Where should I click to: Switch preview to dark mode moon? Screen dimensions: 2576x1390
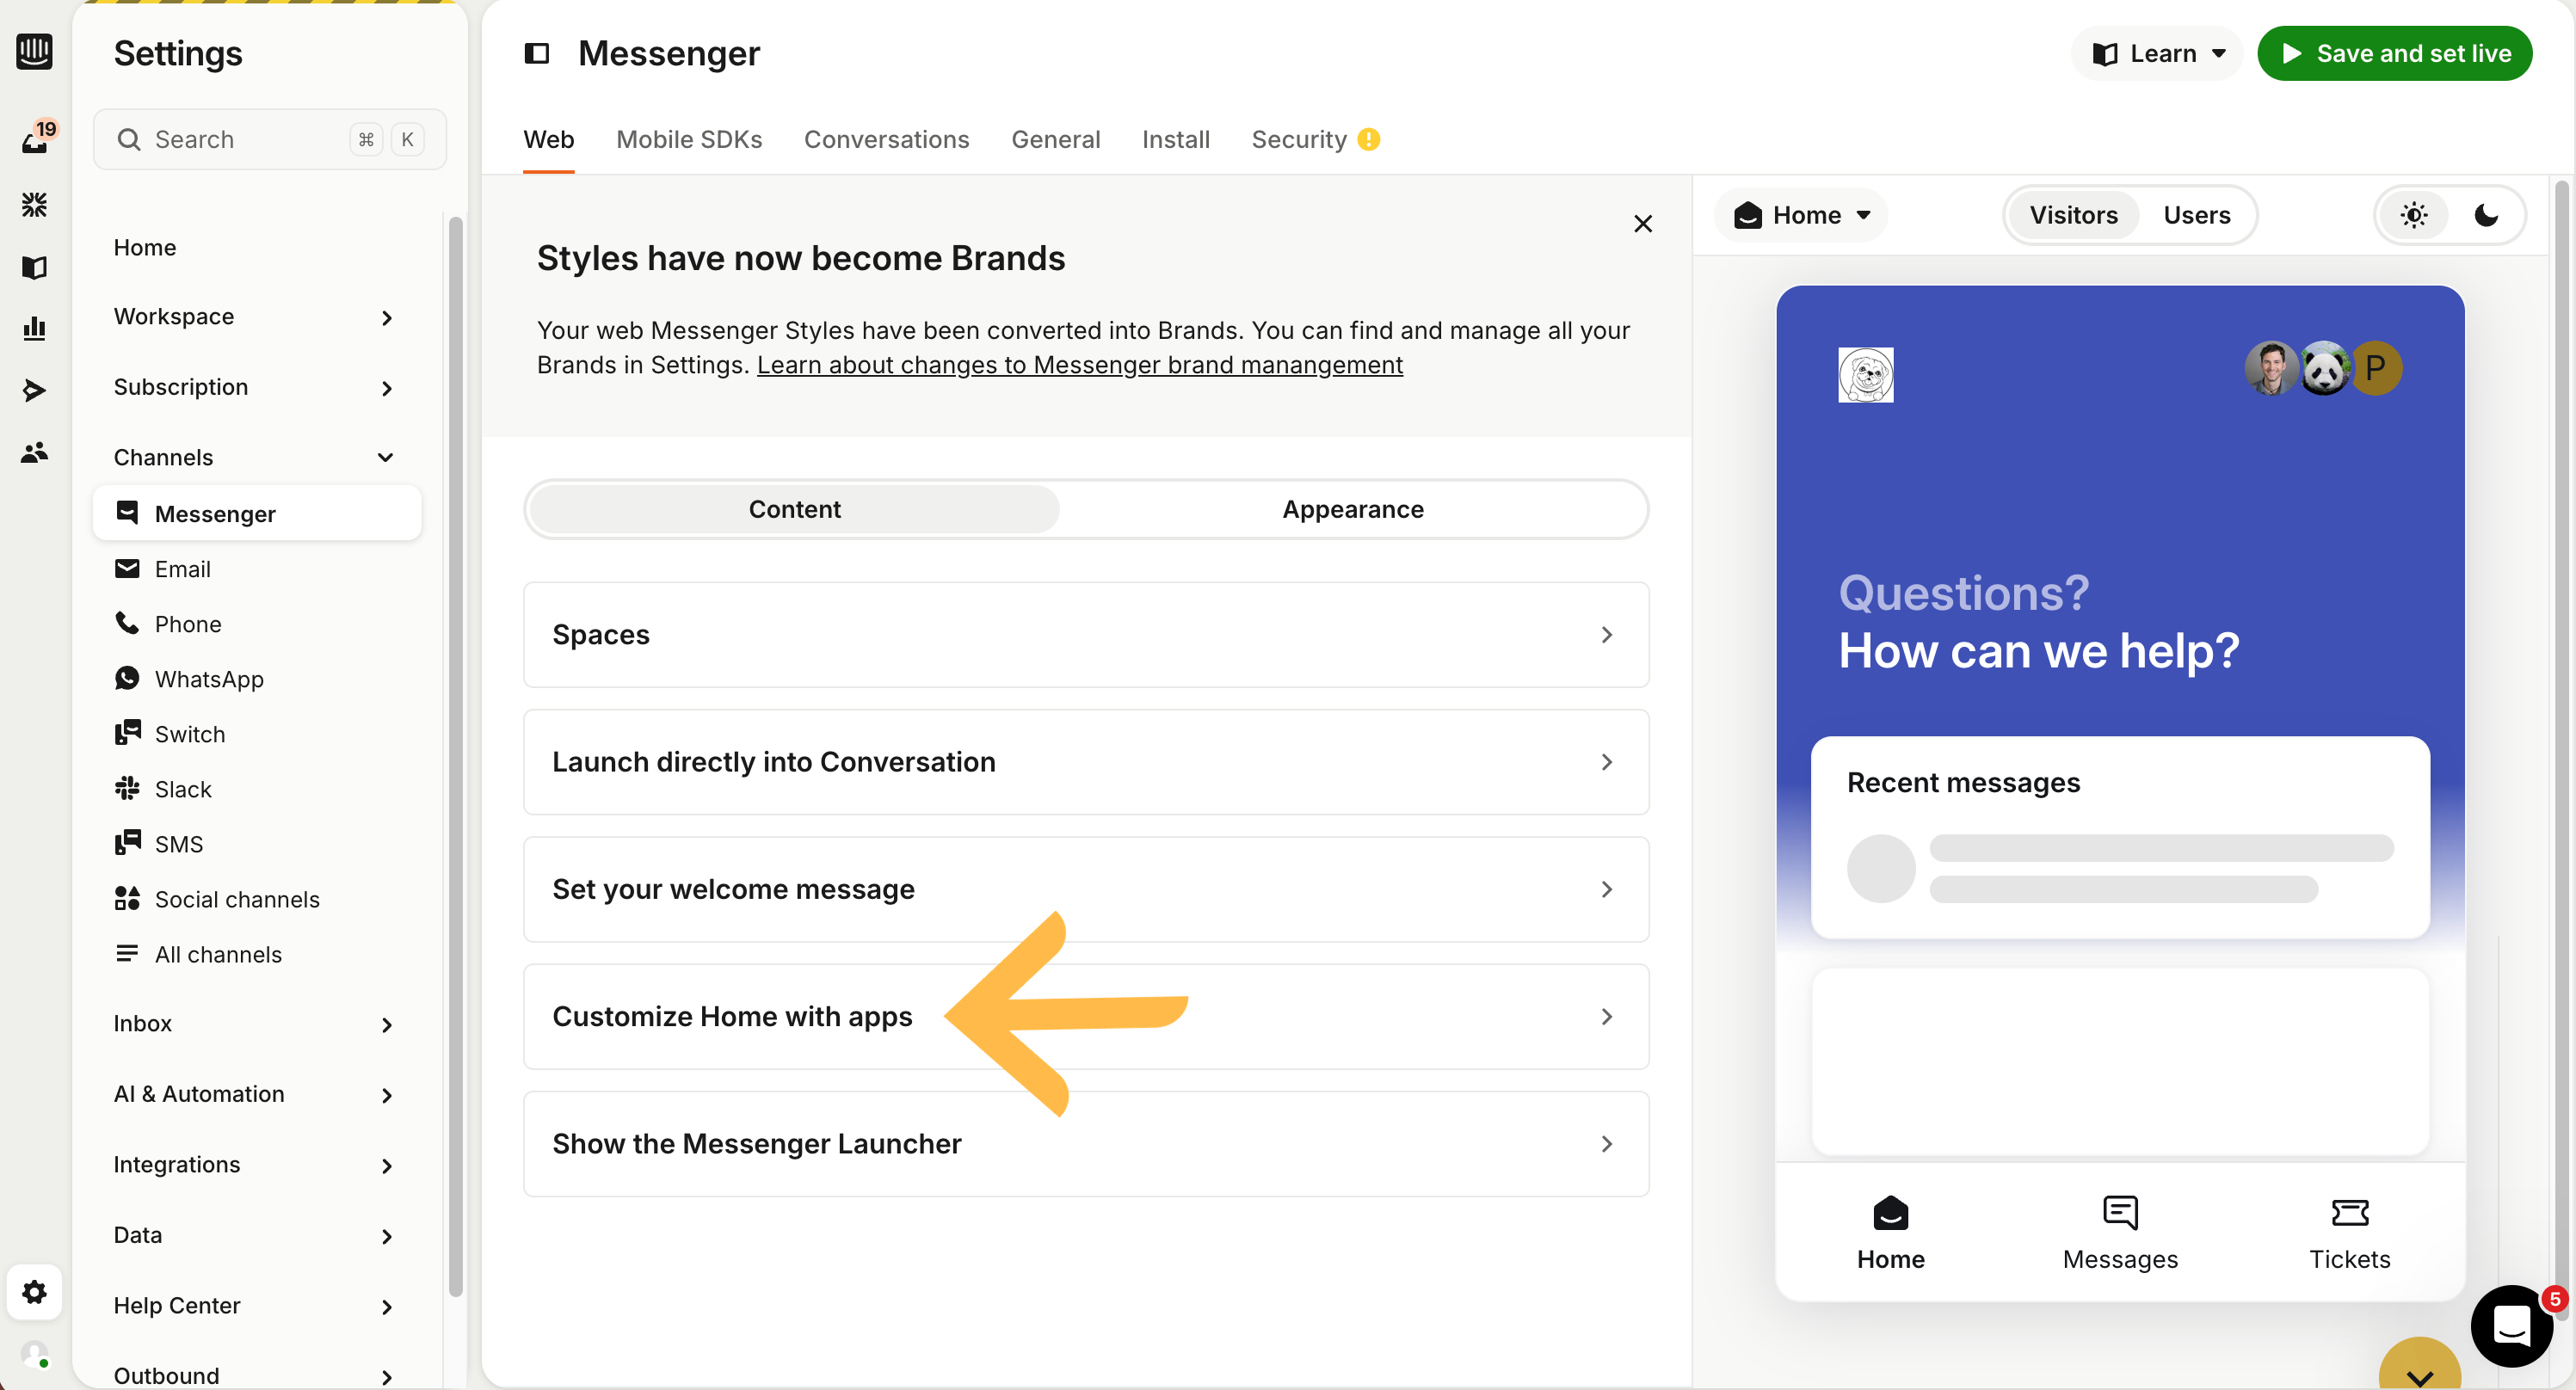2486,215
